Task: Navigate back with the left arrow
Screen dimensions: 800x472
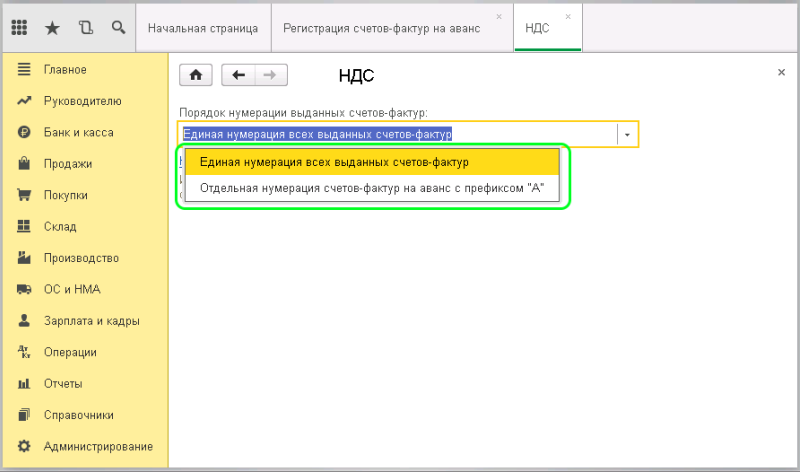Action: pos(238,75)
